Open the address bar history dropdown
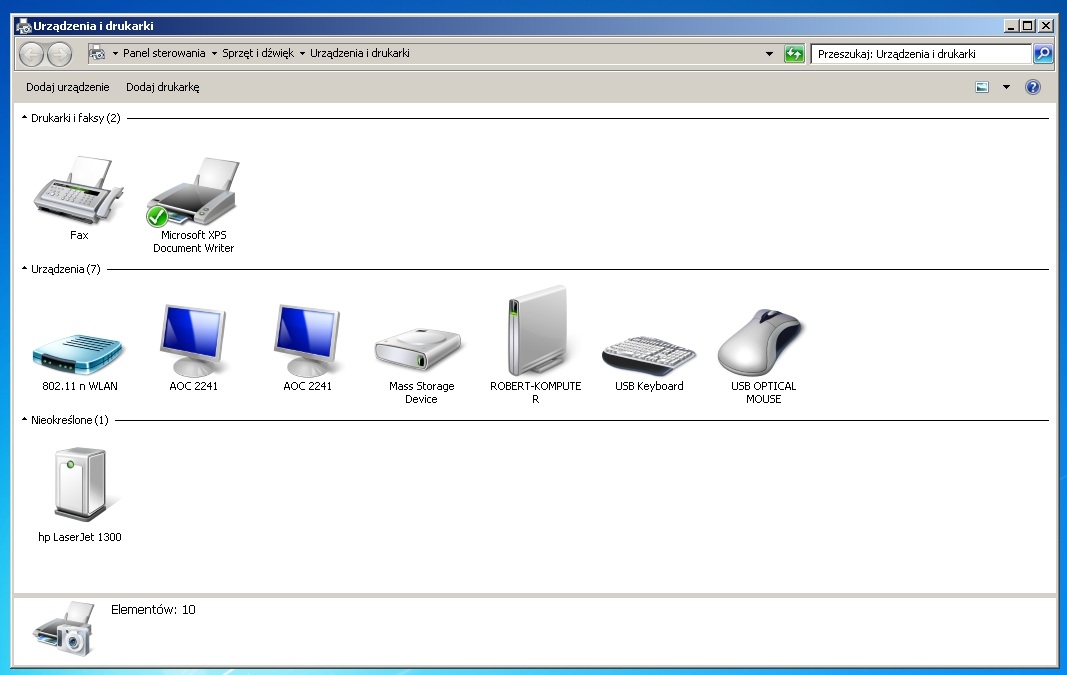The width and height of the screenshot is (1067, 675). pyautogui.click(x=769, y=54)
